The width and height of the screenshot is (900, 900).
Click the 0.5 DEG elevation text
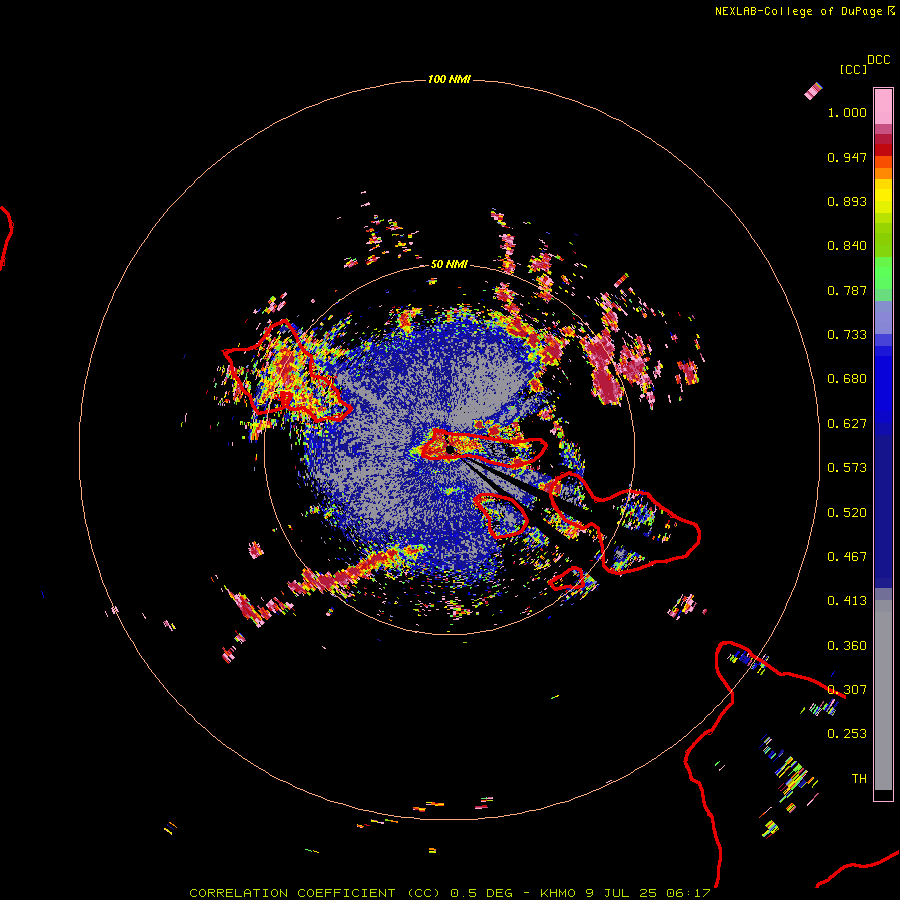click(x=481, y=893)
